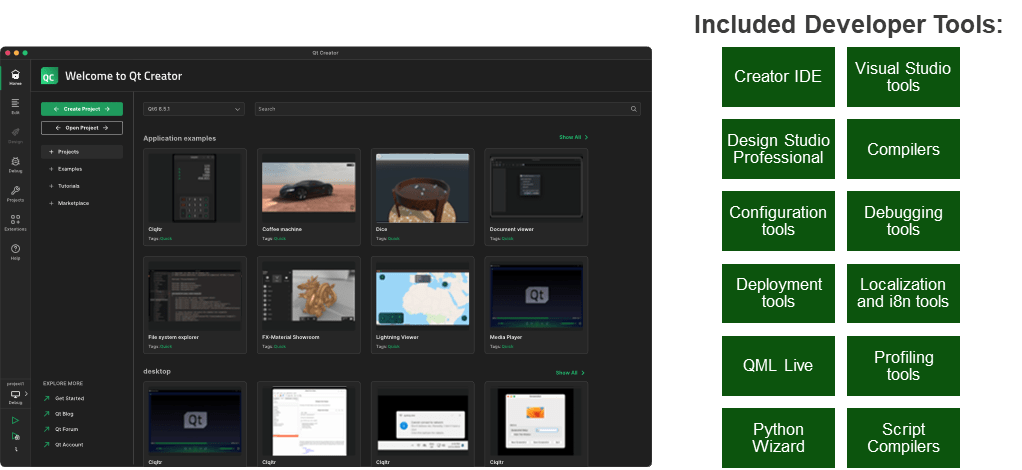Select the Examples tab in Welcome sidebar

(70, 169)
